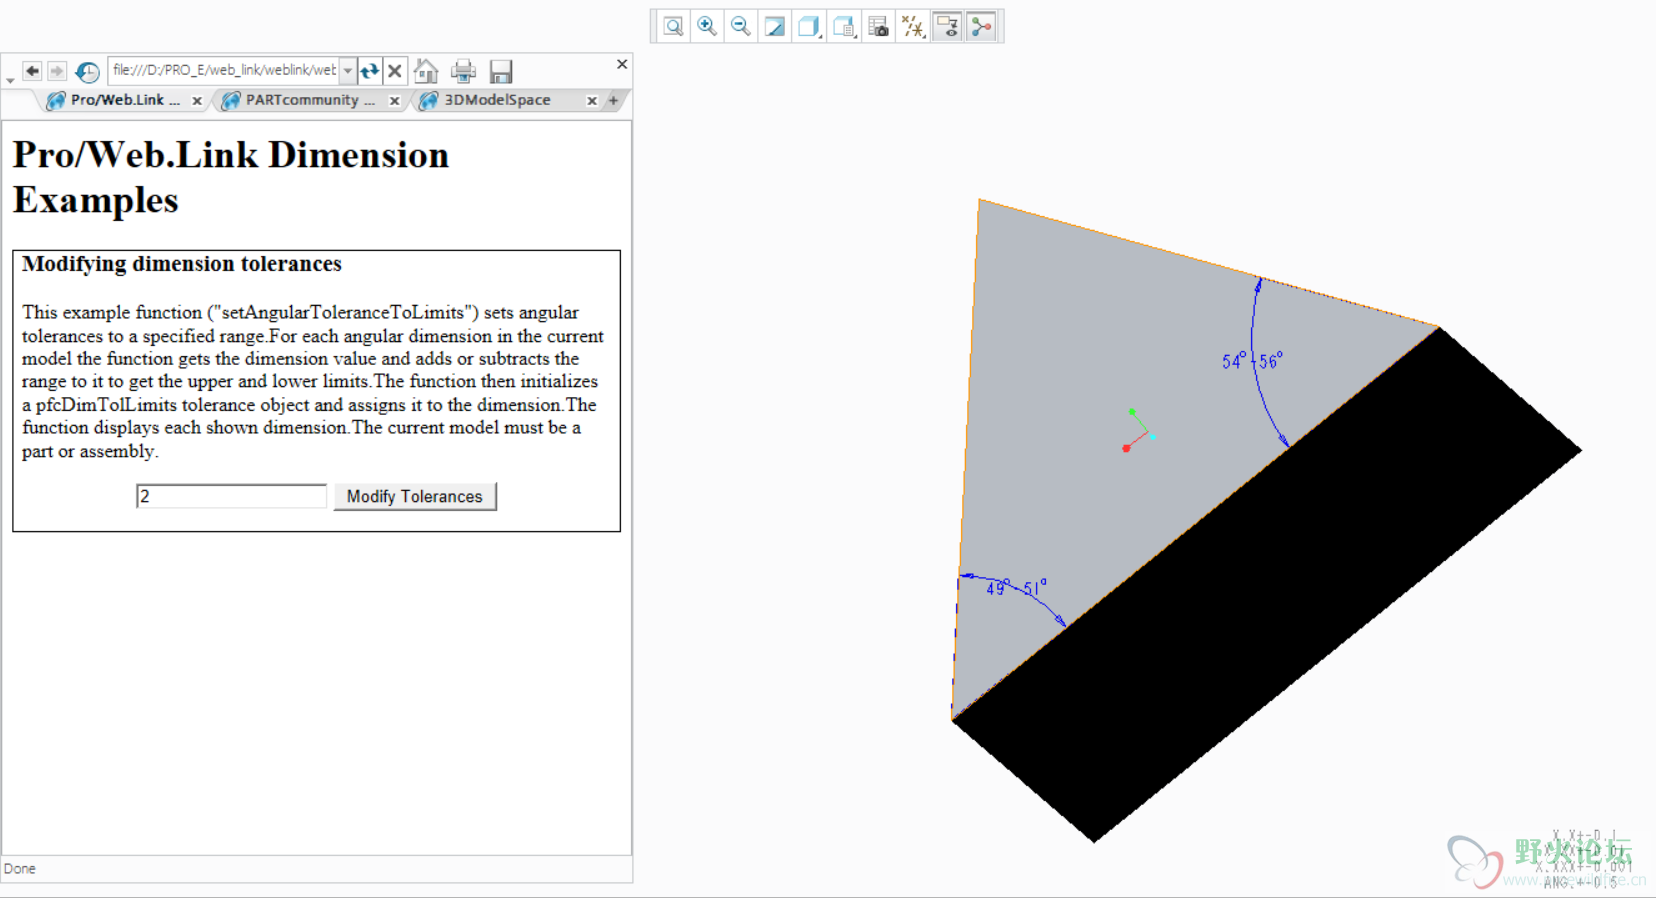Screen dimensions: 1656x898
Task: Open the Saved Orientations cube icon
Action: coord(844,26)
